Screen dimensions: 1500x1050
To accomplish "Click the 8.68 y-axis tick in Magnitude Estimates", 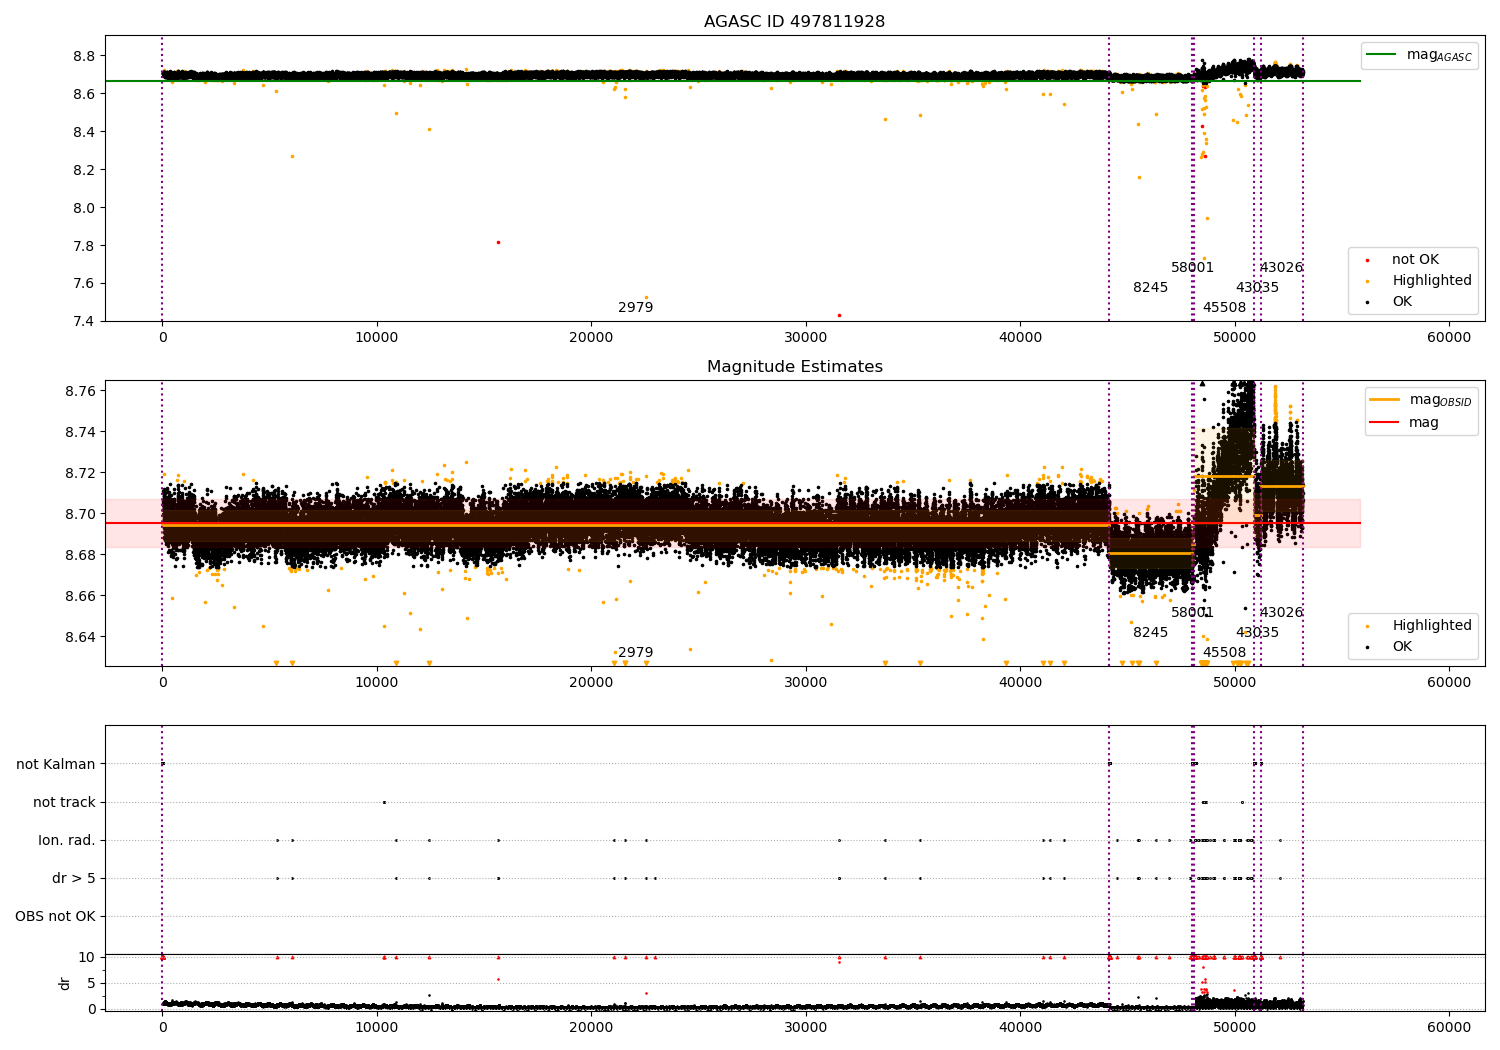I will [80, 556].
